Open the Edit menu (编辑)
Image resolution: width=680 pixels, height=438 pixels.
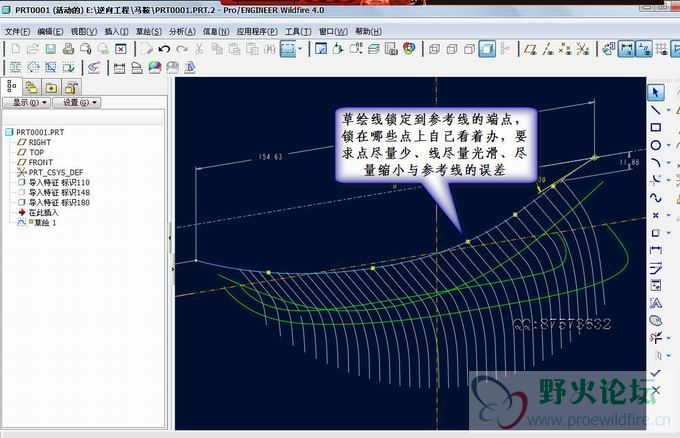[x=50, y=31]
